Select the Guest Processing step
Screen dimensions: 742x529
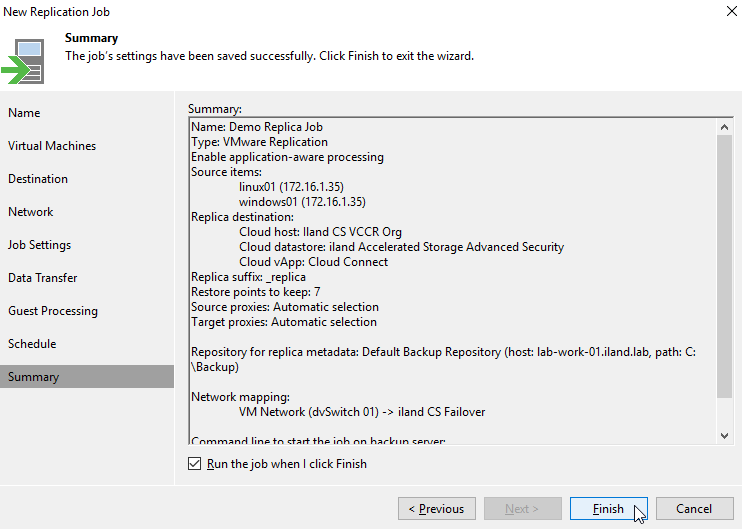tap(53, 311)
